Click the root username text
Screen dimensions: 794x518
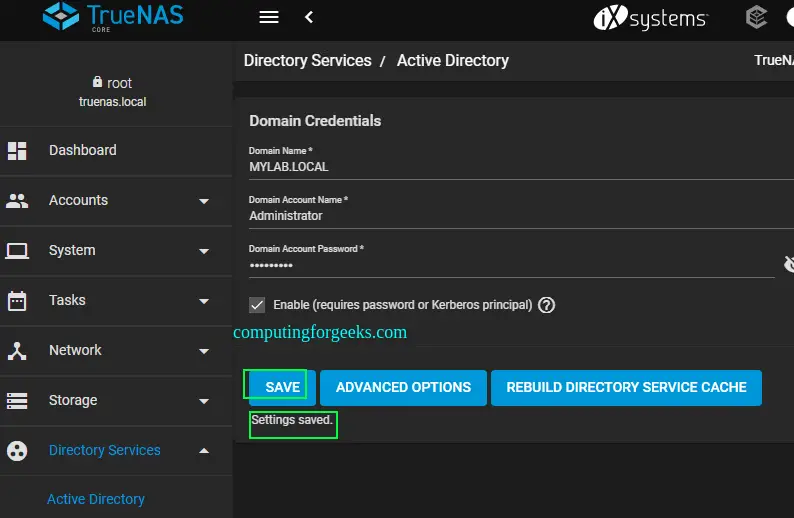pos(120,83)
